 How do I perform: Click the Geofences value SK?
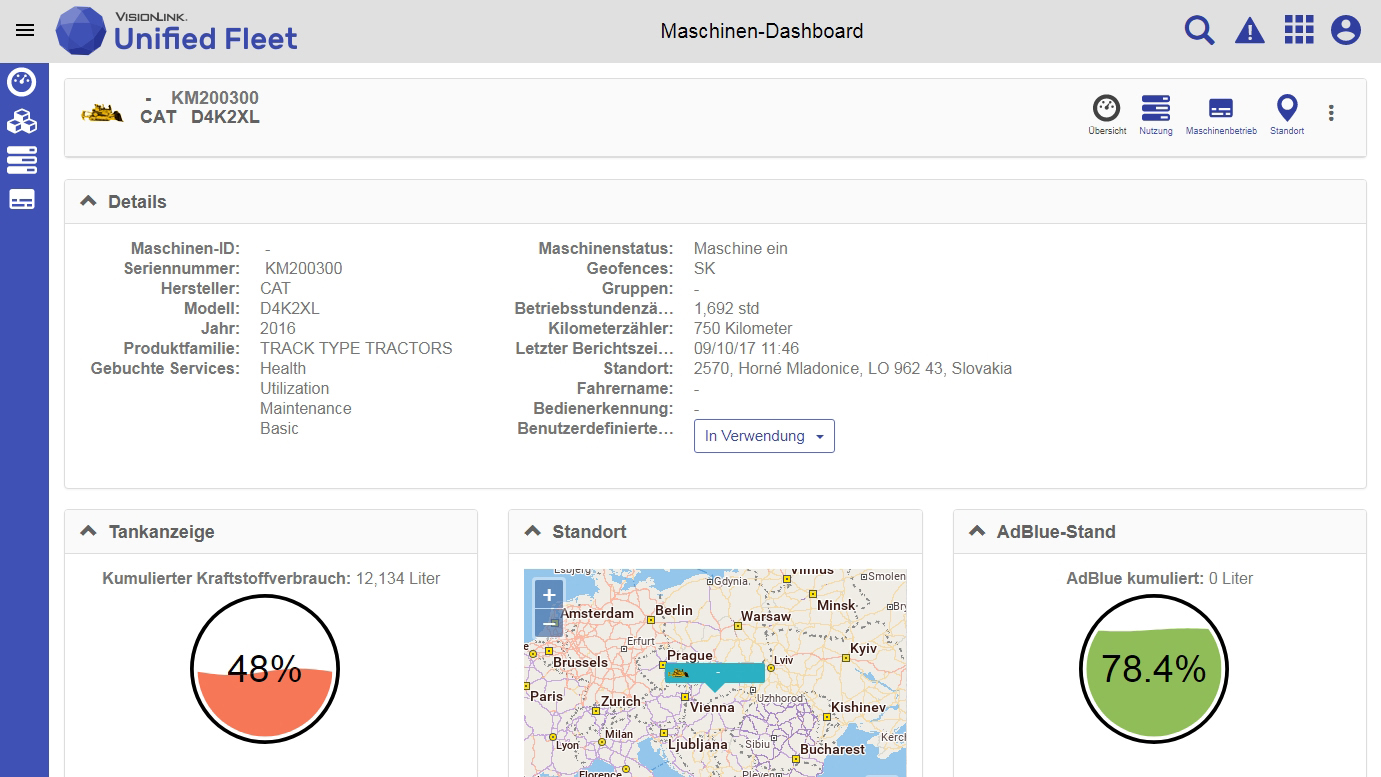tap(705, 268)
